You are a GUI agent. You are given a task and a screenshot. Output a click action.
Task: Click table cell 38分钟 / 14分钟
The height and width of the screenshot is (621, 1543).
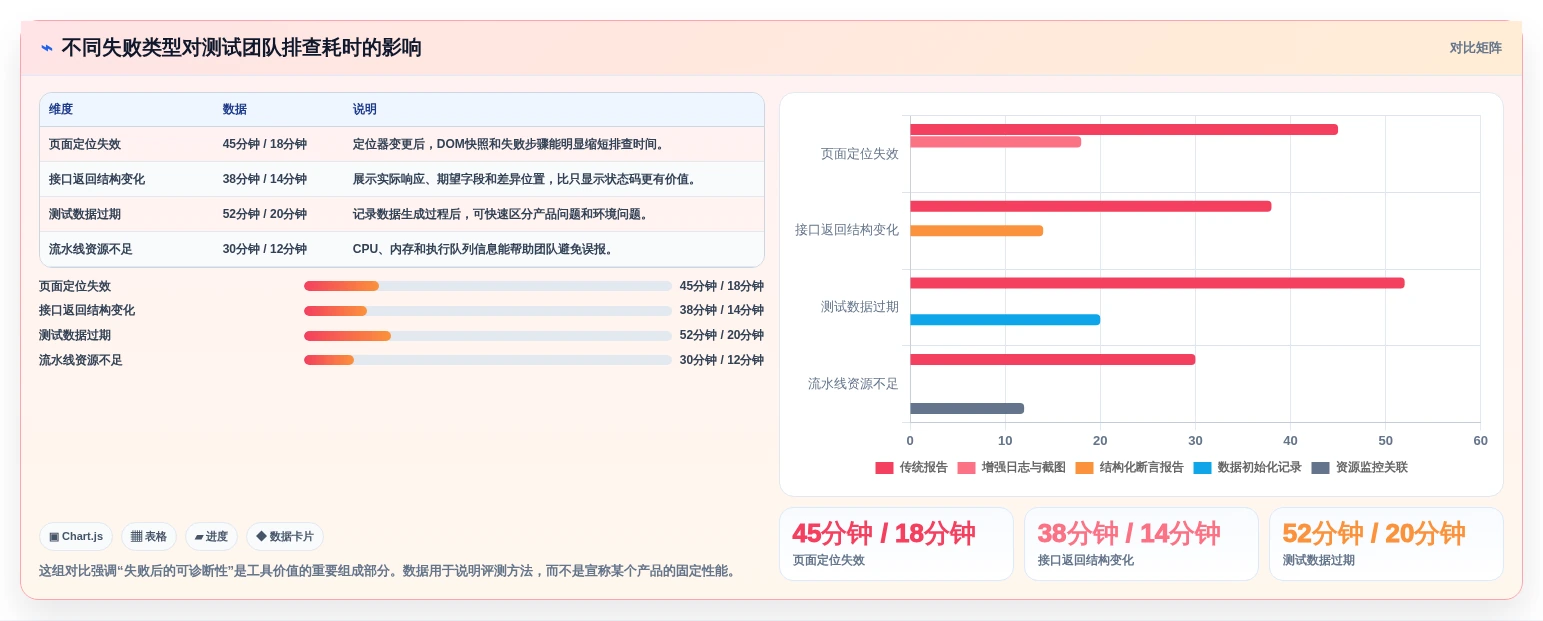265,179
